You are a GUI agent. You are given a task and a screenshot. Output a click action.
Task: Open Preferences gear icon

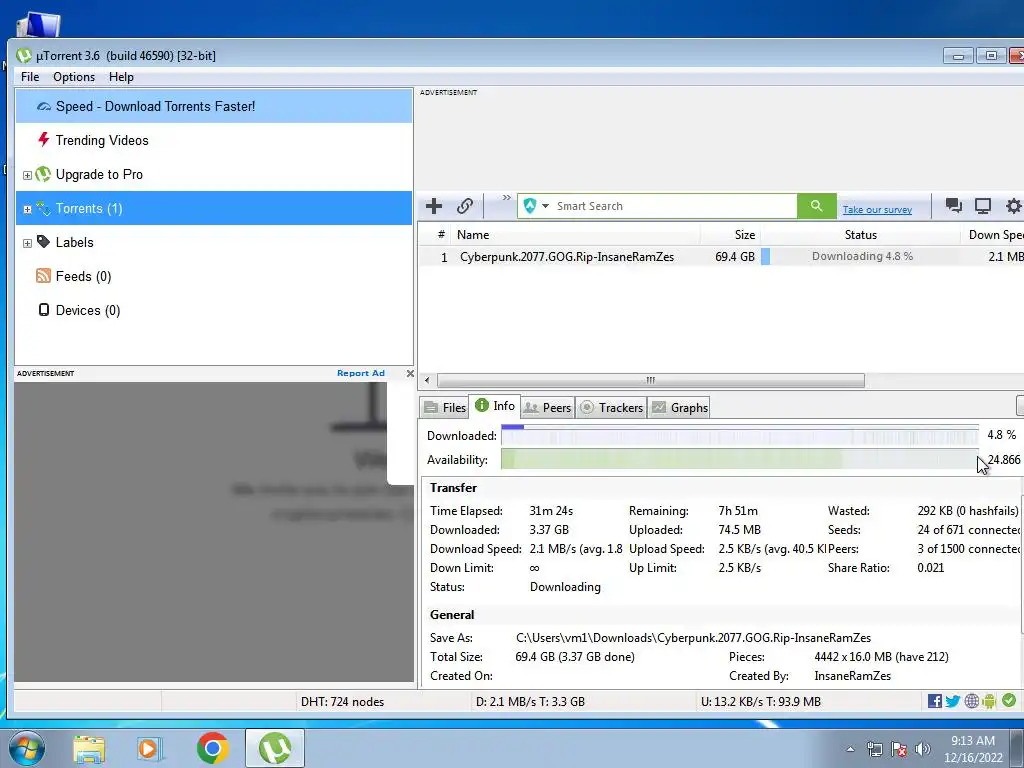coord(1014,206)
